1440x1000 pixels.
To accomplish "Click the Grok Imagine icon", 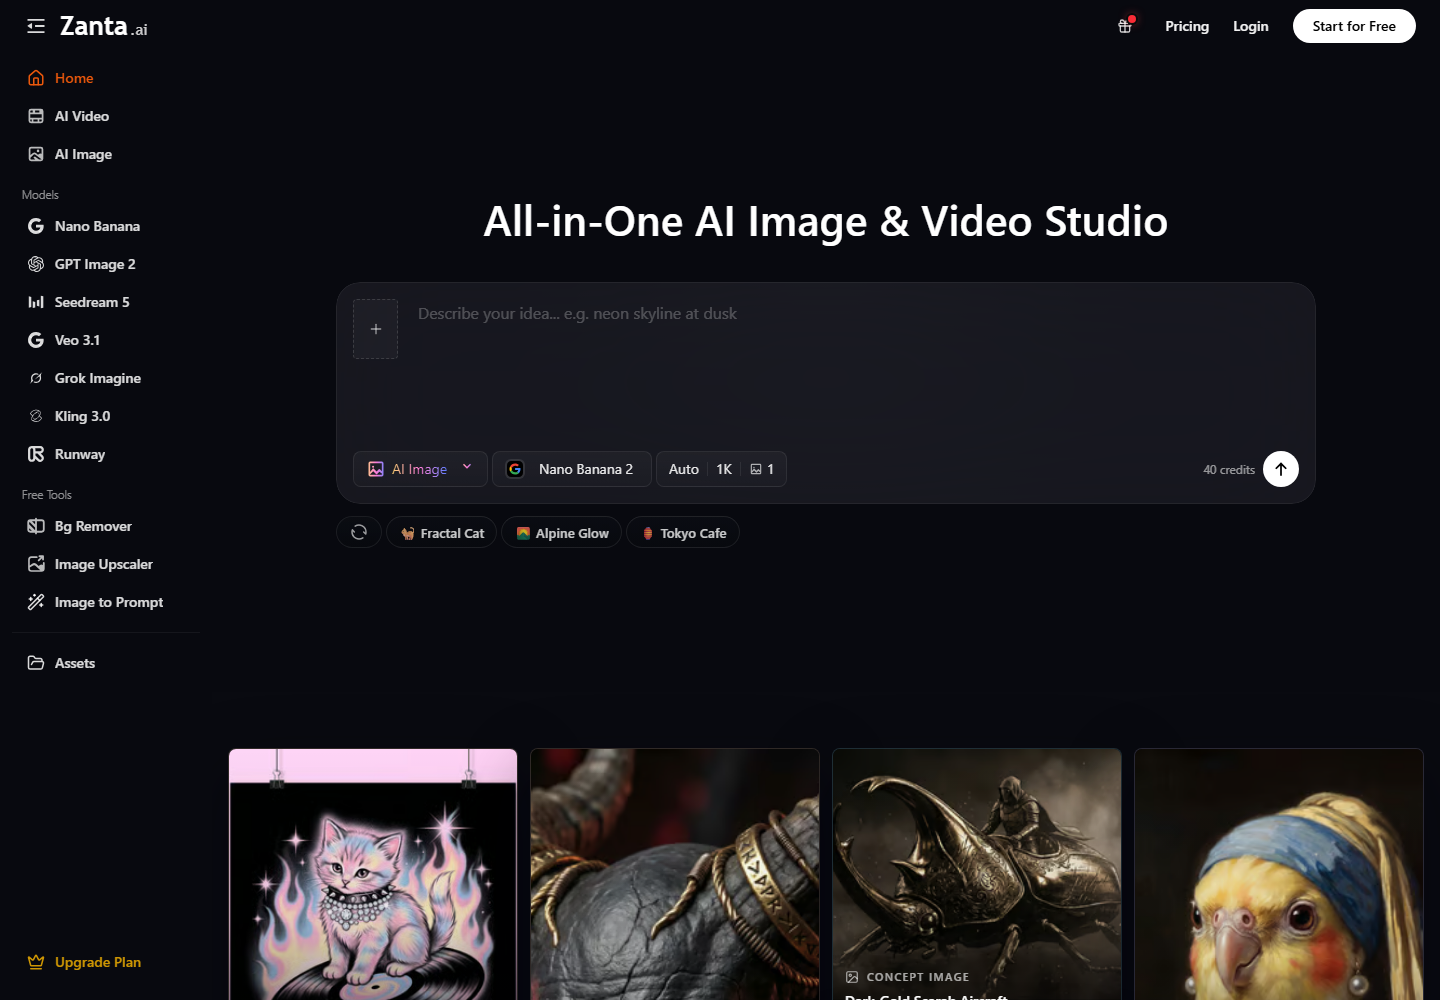I will tap(36, 378).
